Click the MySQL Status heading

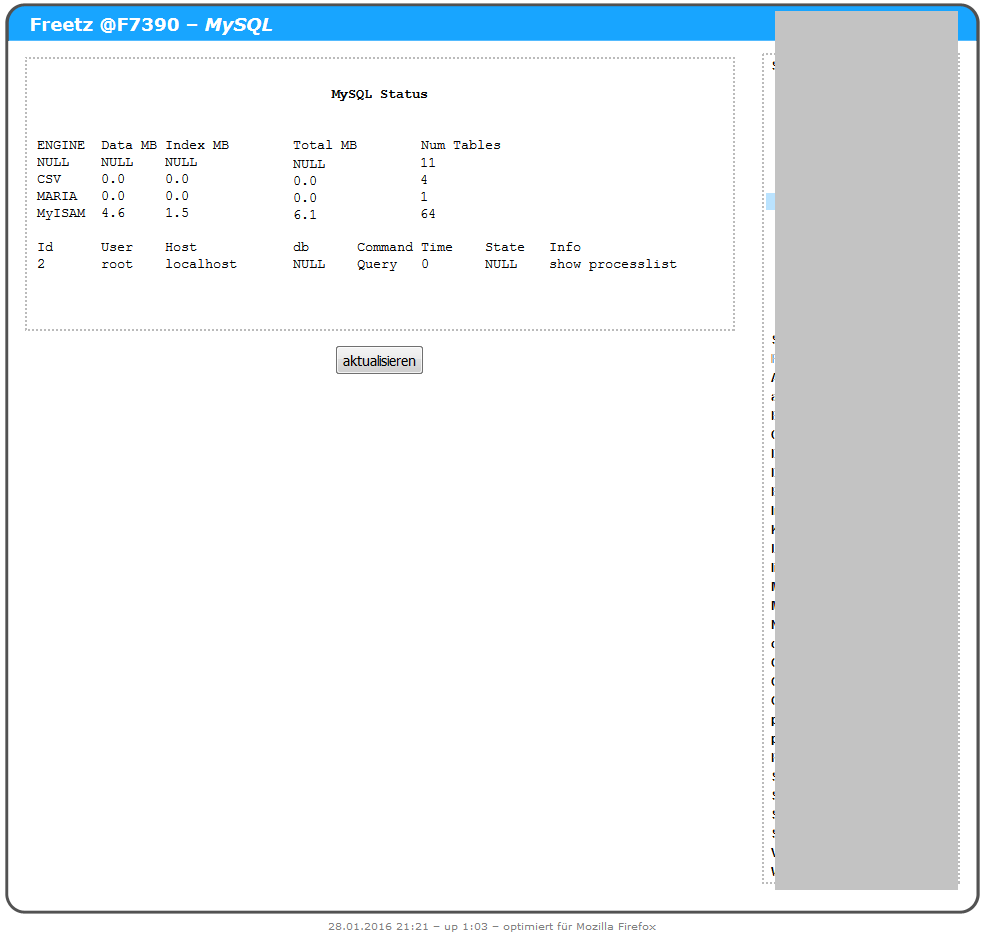pos(379,94)
